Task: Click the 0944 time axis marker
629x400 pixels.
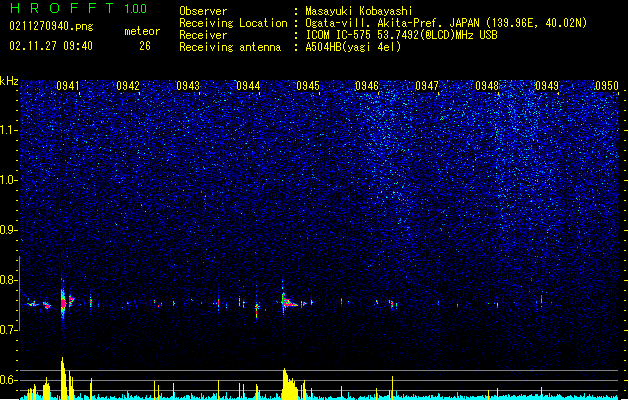Action: (x=248, y=86)
